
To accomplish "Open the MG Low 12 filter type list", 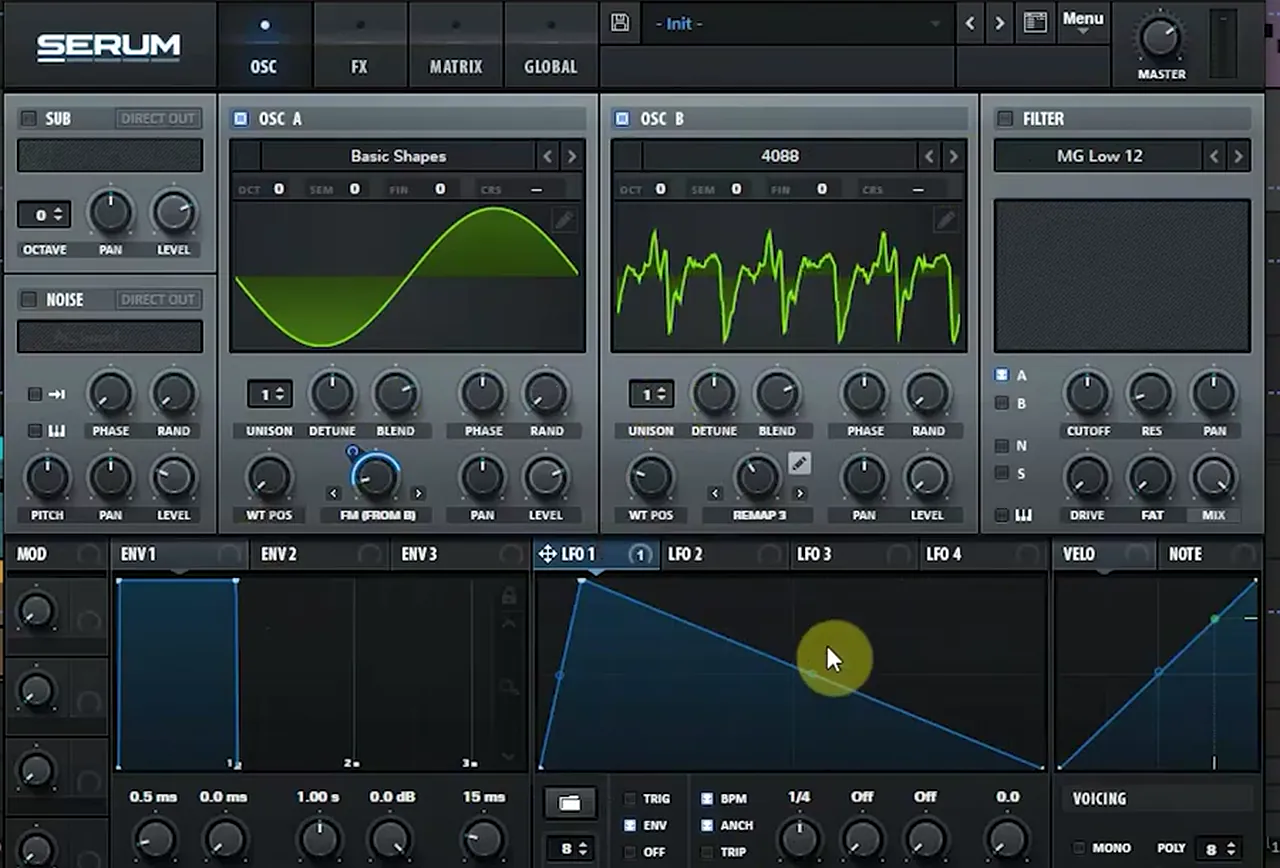I will 1099,156.
